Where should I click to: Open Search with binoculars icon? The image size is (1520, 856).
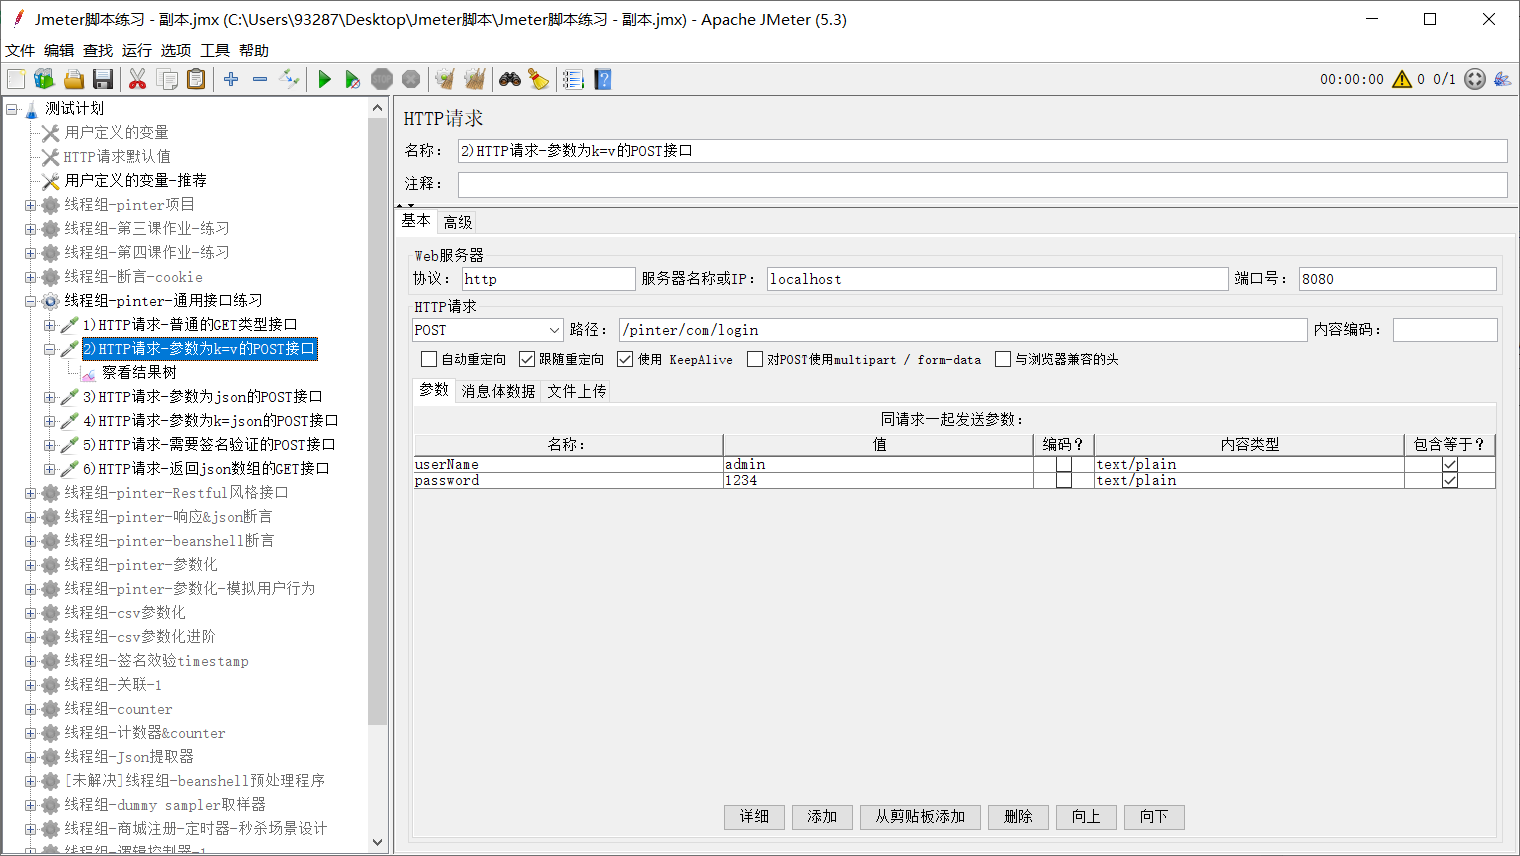[x=510, y=79]
